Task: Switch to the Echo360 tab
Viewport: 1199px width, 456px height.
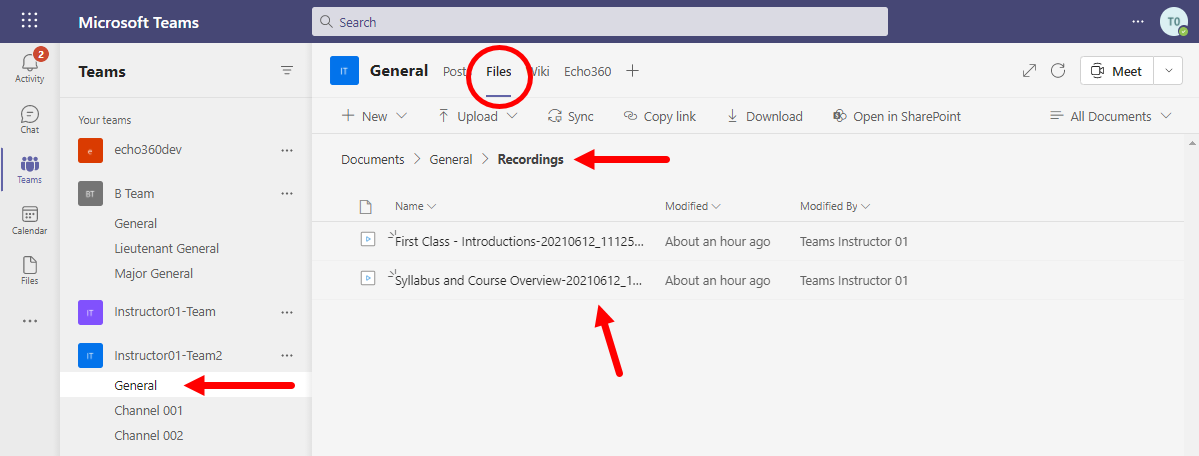Action: (x=587, y=72)
